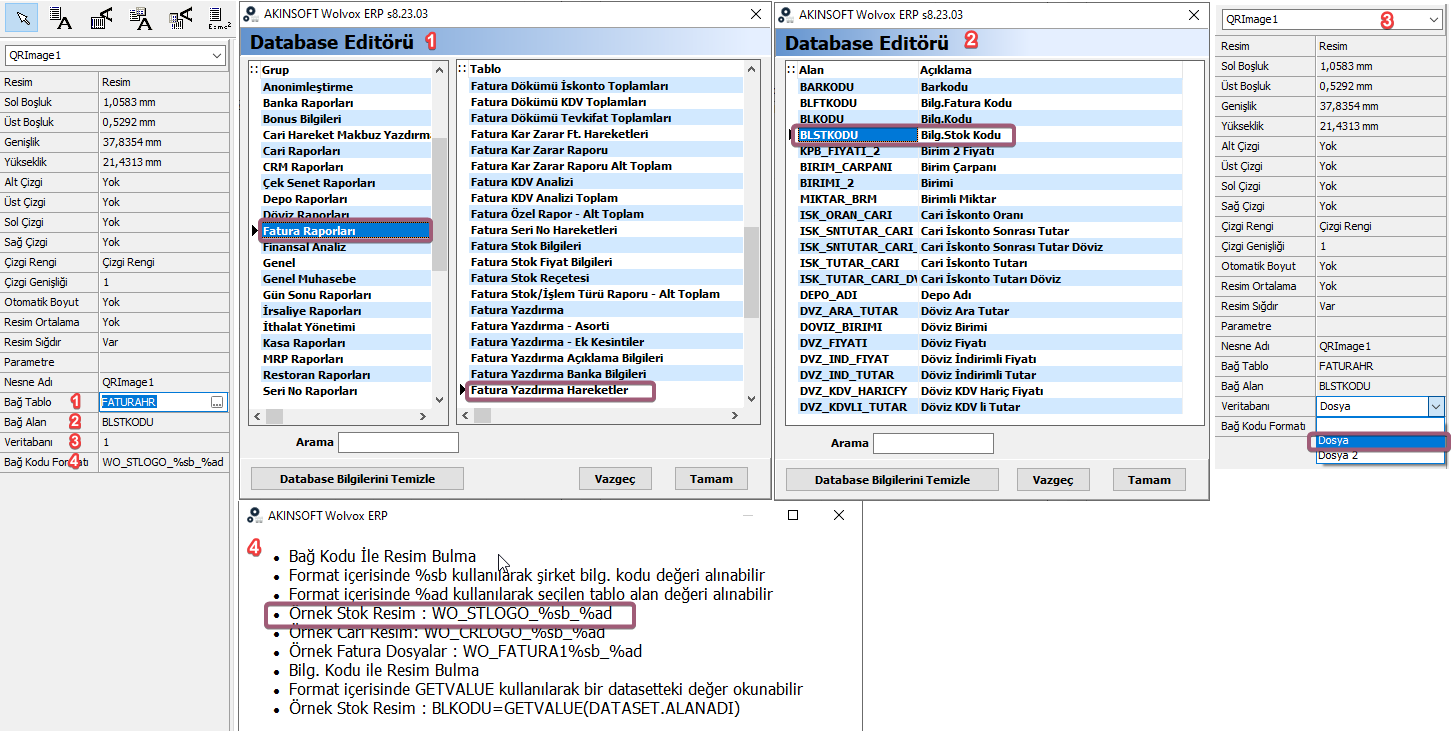Click Tamam in the Alan editor window
The image size is (1453, 731).
(x=1149, y=480)
